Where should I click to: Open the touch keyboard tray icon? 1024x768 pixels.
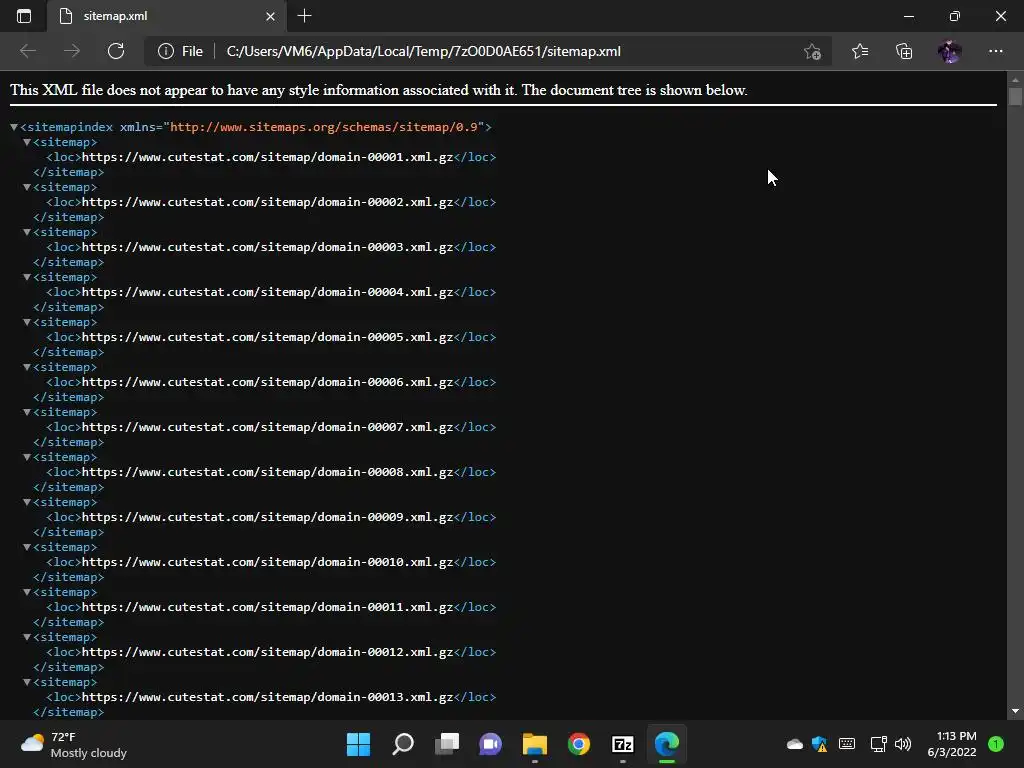(x=847, y=744)
